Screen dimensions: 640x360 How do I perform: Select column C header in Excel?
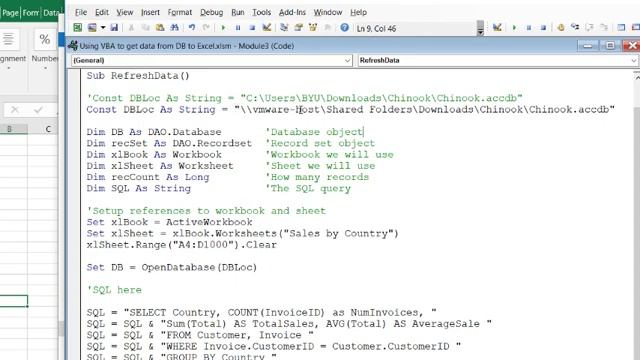pyautogui.click(x=48, y=129)
